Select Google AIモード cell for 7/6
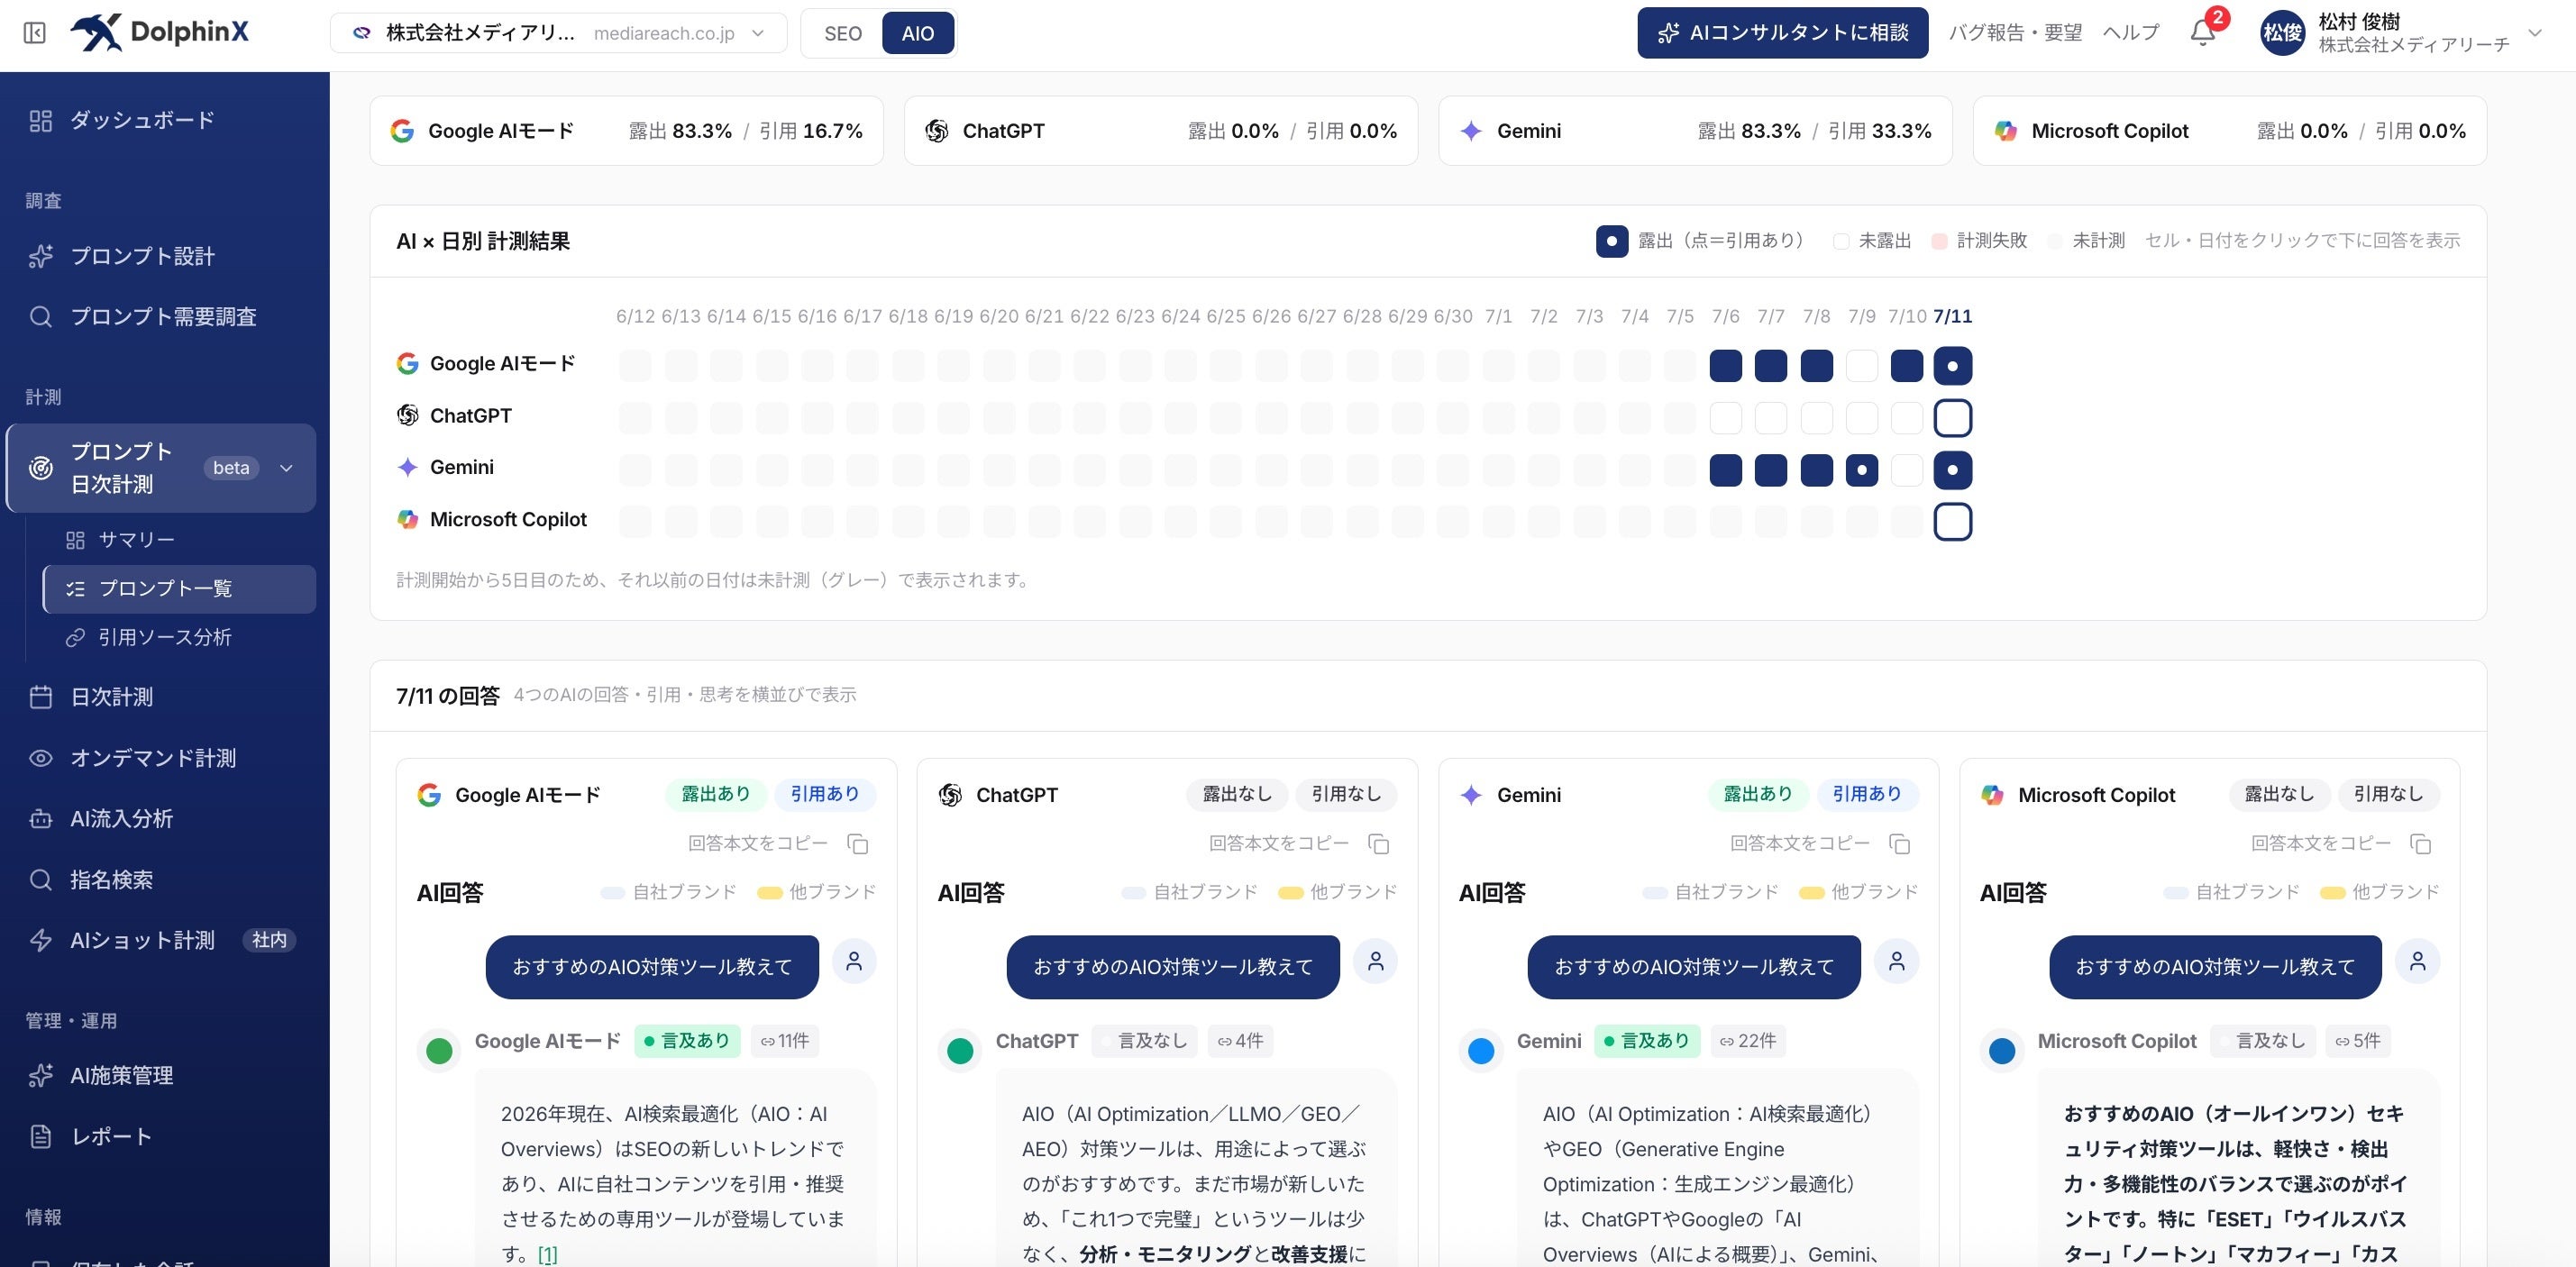 [1725, 366]
